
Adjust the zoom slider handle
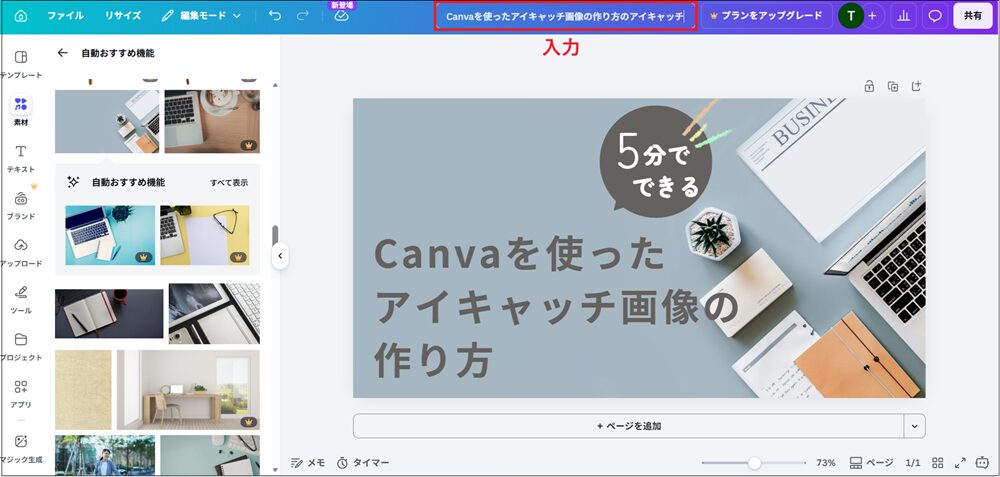coord(754,463)
